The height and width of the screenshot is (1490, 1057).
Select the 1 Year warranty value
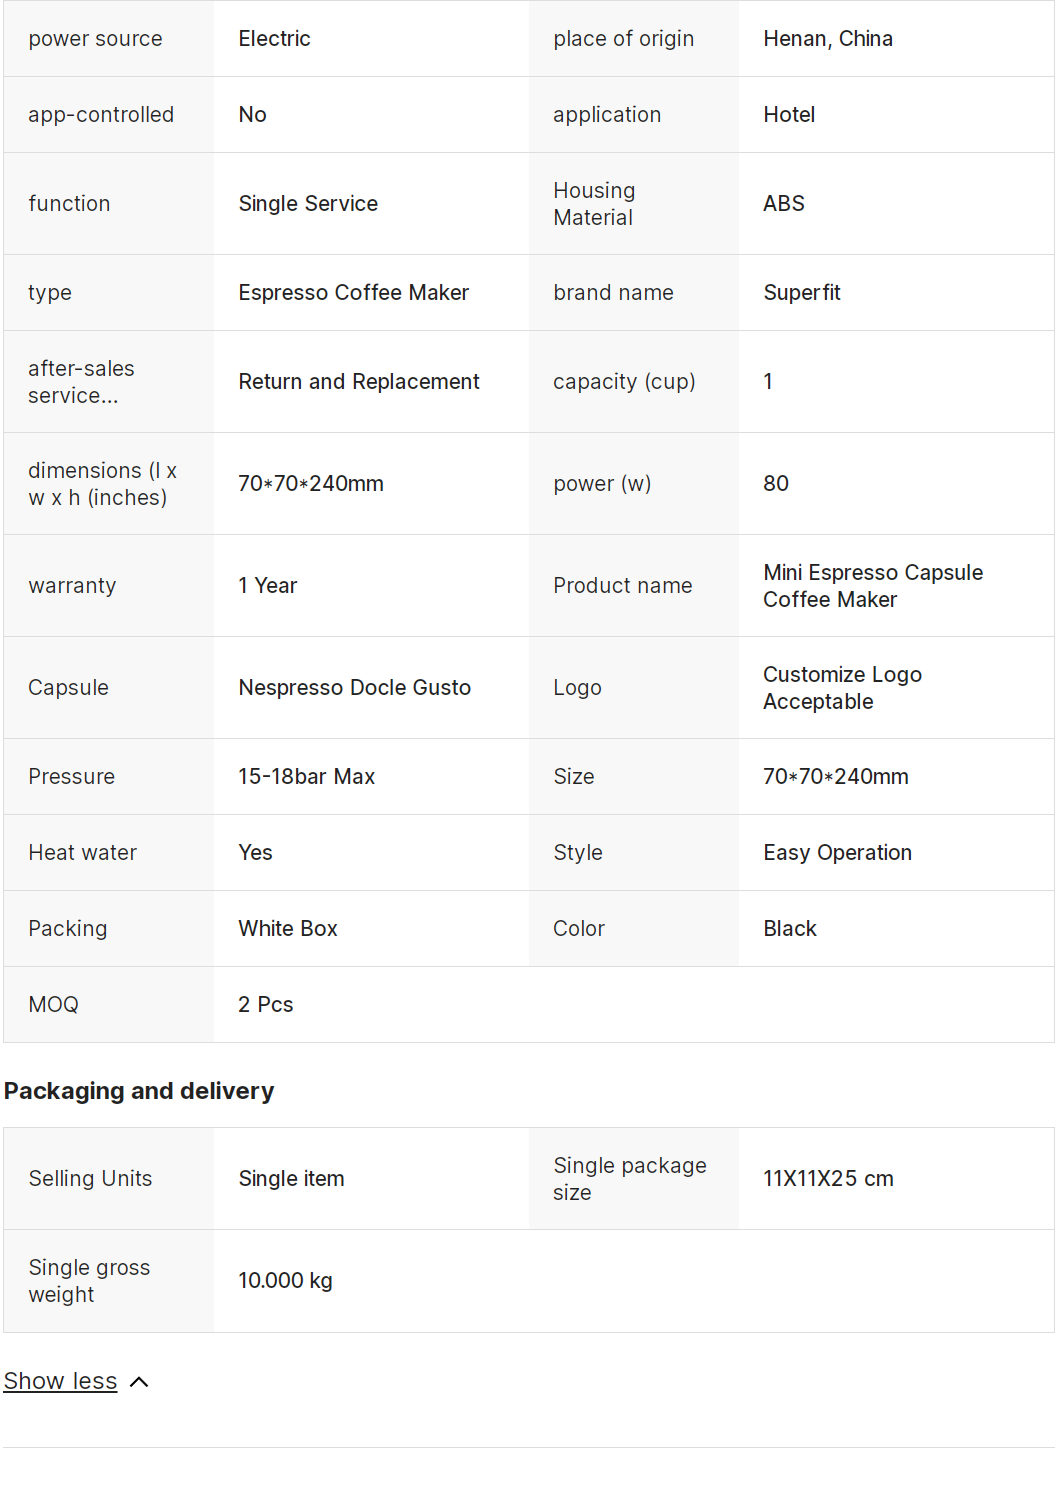coord(268,586)
